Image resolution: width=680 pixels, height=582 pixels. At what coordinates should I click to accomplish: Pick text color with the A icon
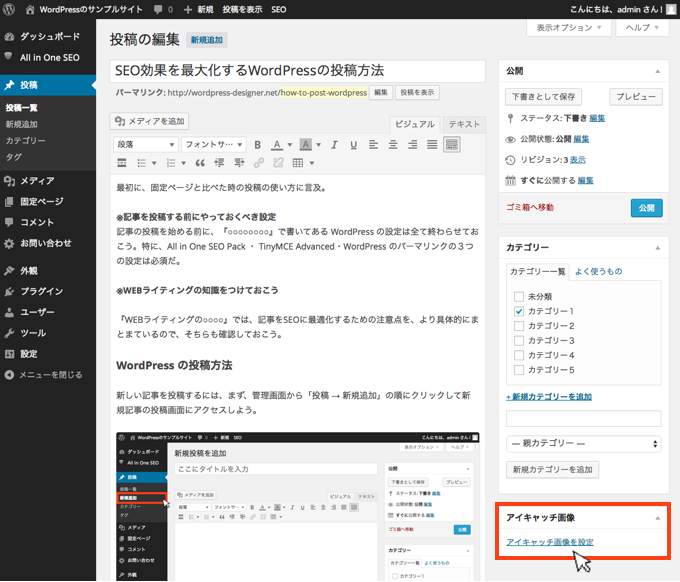277,145
